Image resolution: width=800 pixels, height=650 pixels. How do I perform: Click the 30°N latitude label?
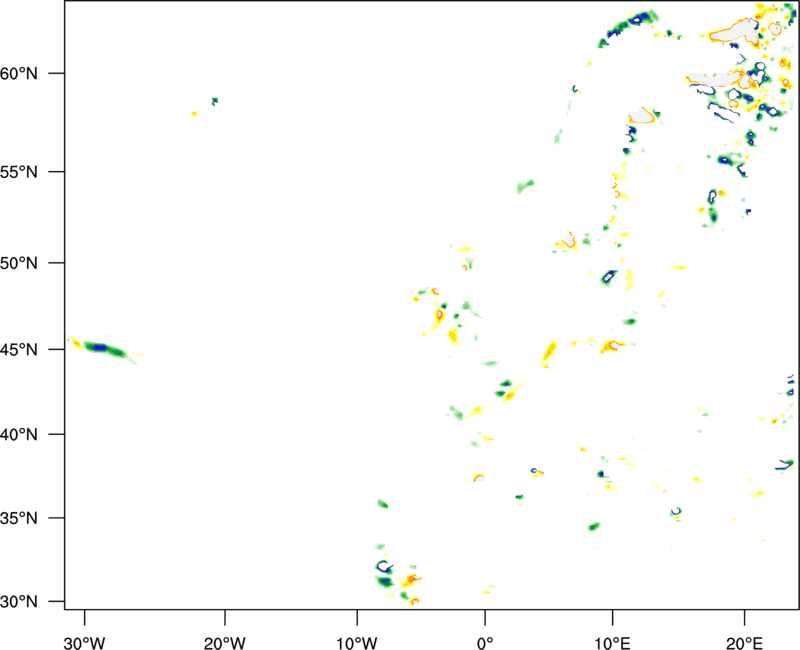tap(19, 602)
